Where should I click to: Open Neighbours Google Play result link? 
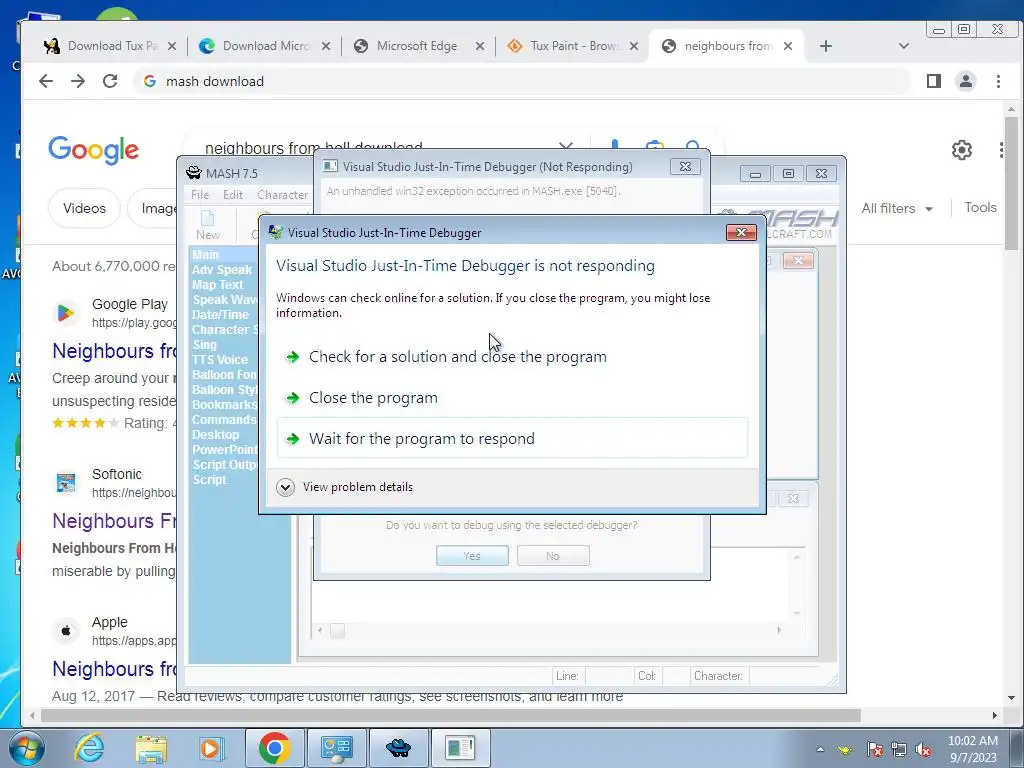coord(114,351)
